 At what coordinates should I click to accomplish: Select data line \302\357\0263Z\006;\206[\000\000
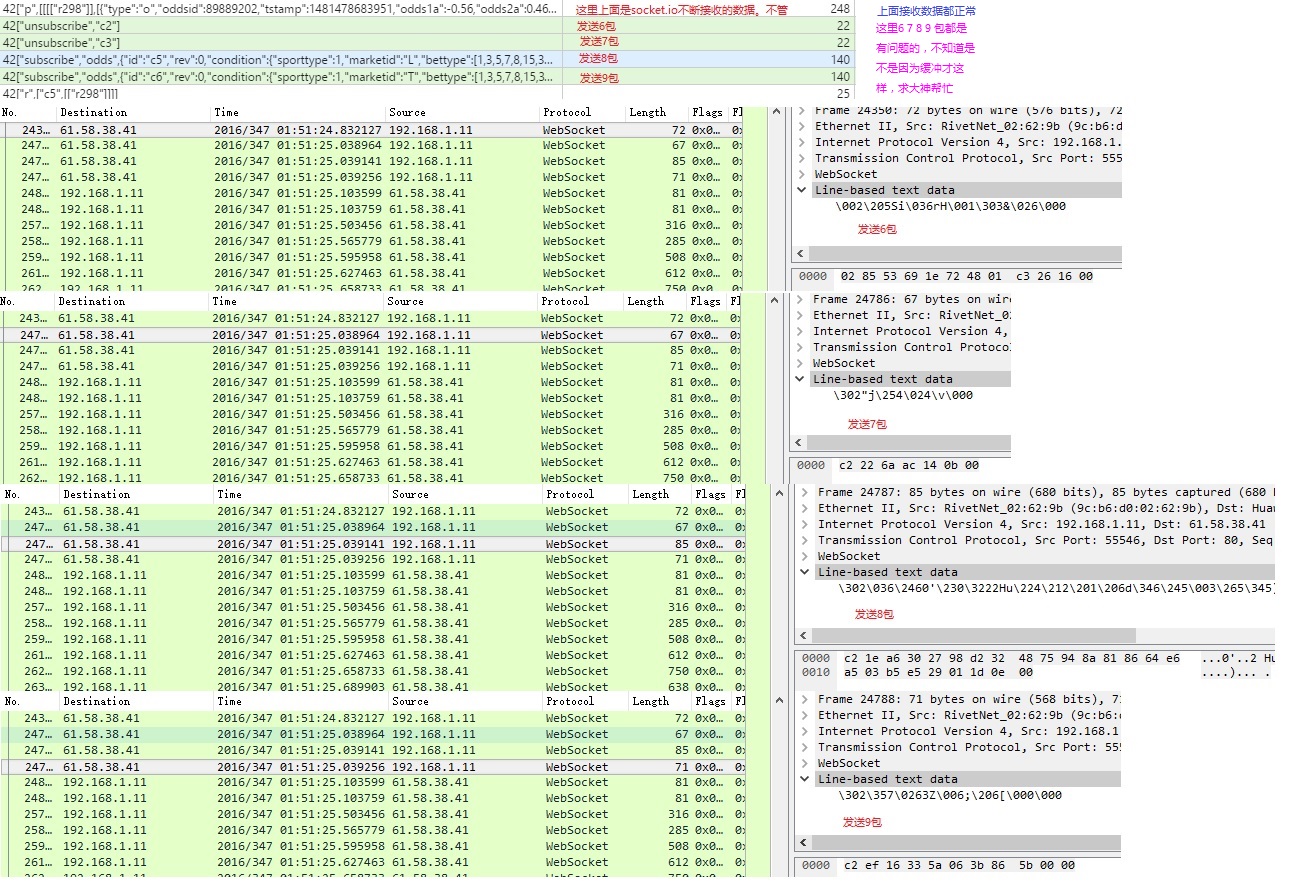click(950, 795)
